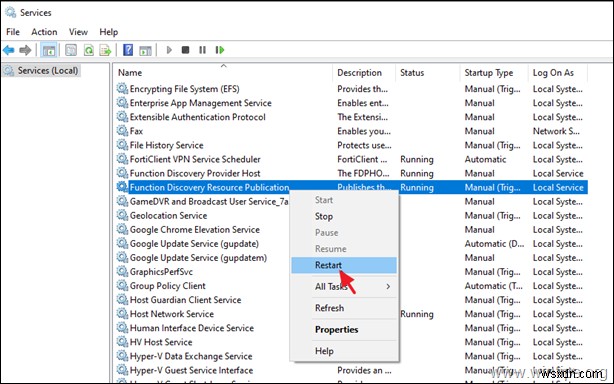This screenshot has width=614, height=384.
Task: Click the gear icon beside HV Host Service
Action: pyautogui.click(x=122, y=342)
